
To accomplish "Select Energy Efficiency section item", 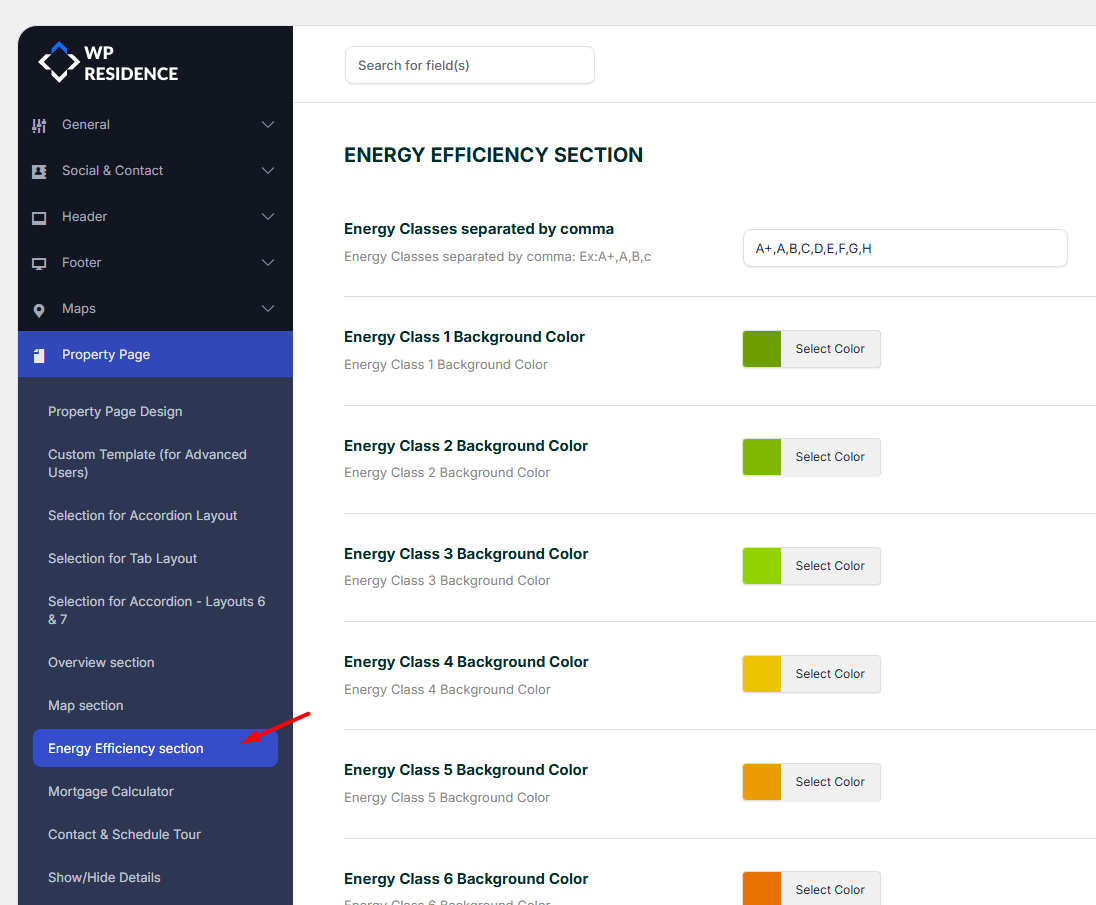I will [155, 748].
